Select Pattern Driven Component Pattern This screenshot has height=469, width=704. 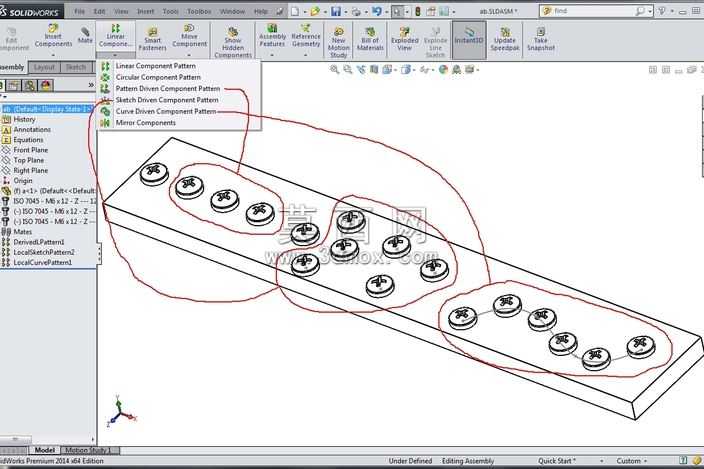[167, 88]
